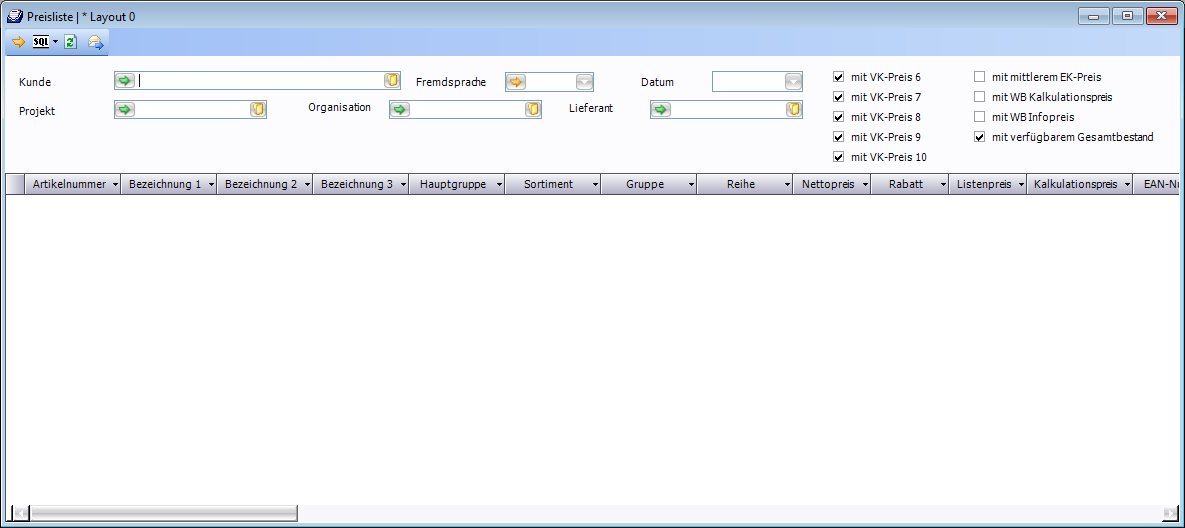Click the green arrow in Kunde field
This screenshot has height=528, width=1185.
click(125, 81)
